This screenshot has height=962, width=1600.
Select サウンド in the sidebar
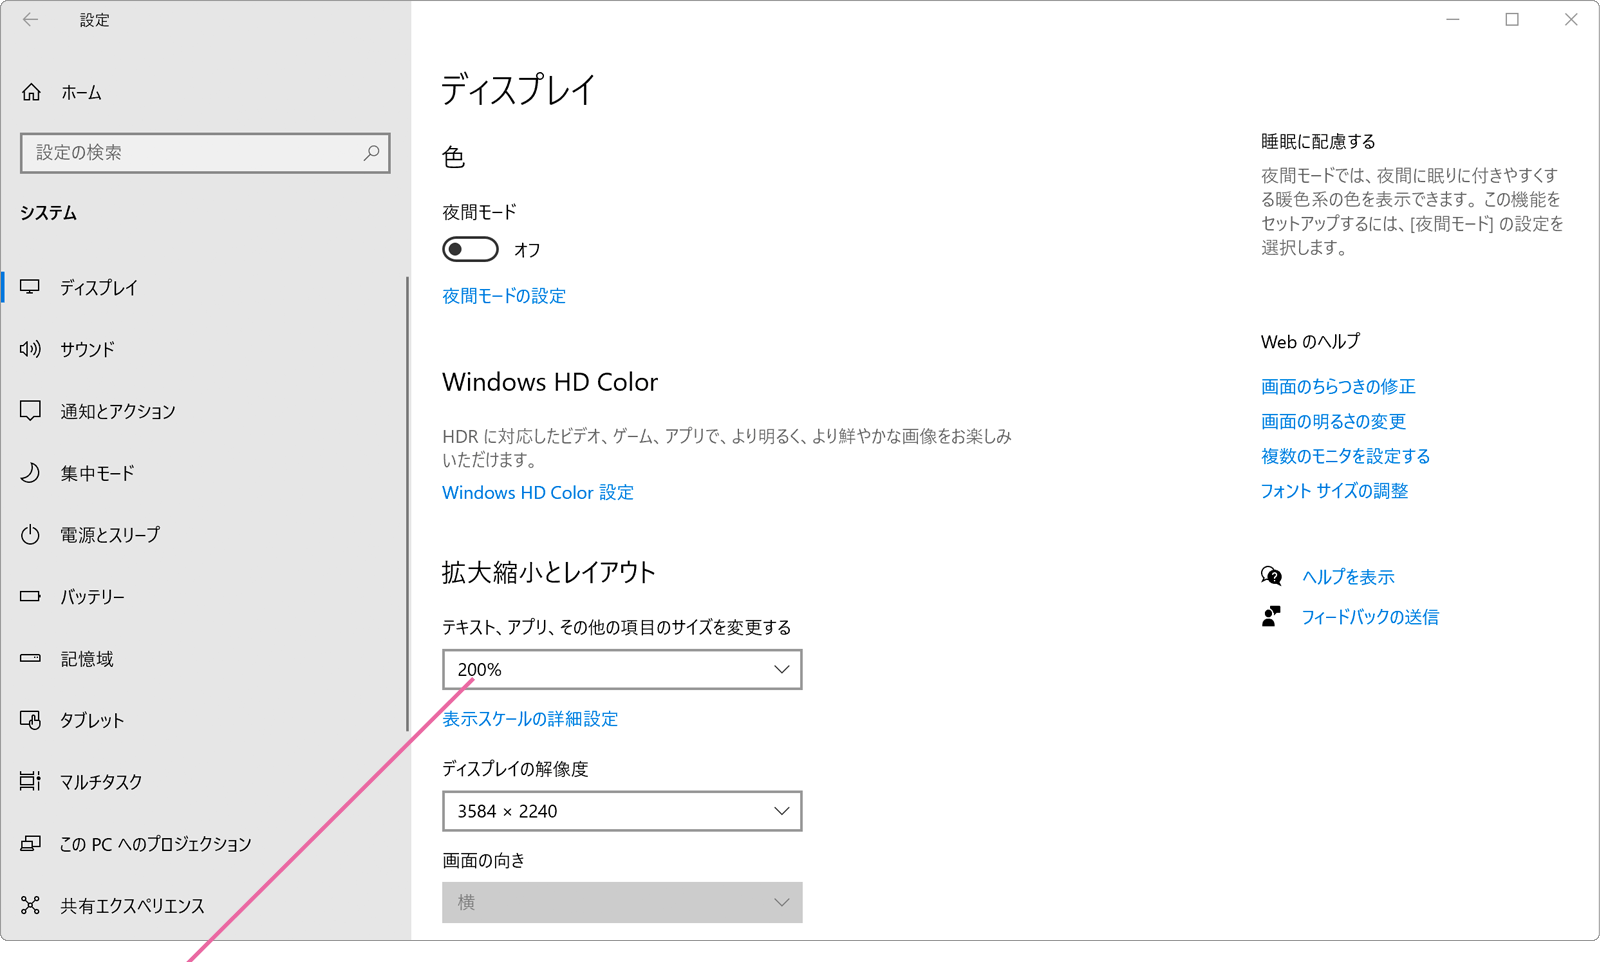[205, 349]
